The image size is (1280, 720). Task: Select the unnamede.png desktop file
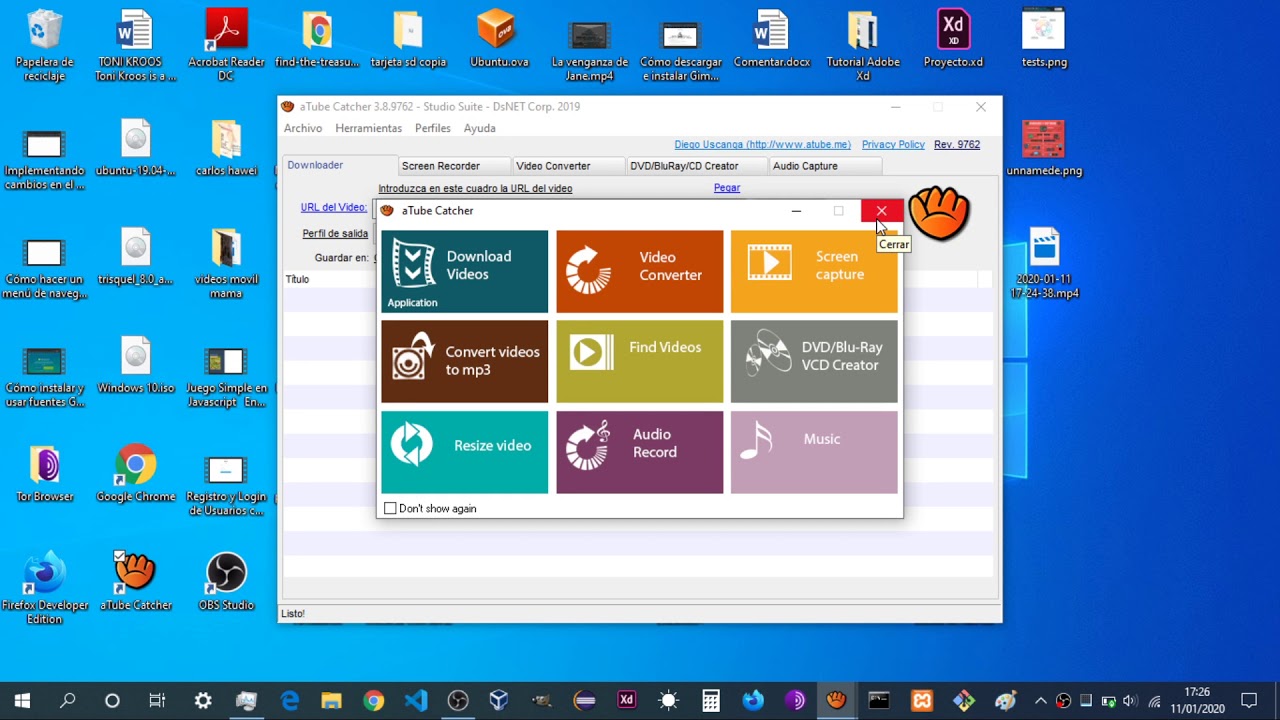click(1044, 148)
